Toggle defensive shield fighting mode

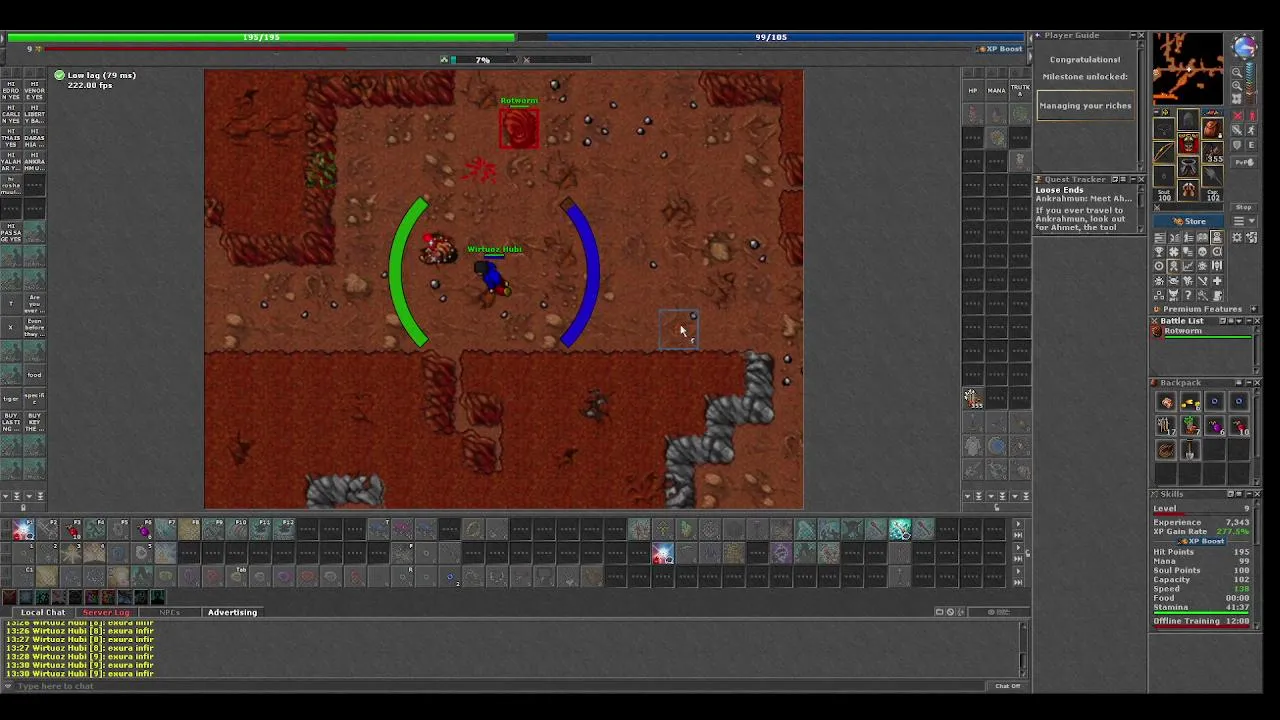point(1237,145)
